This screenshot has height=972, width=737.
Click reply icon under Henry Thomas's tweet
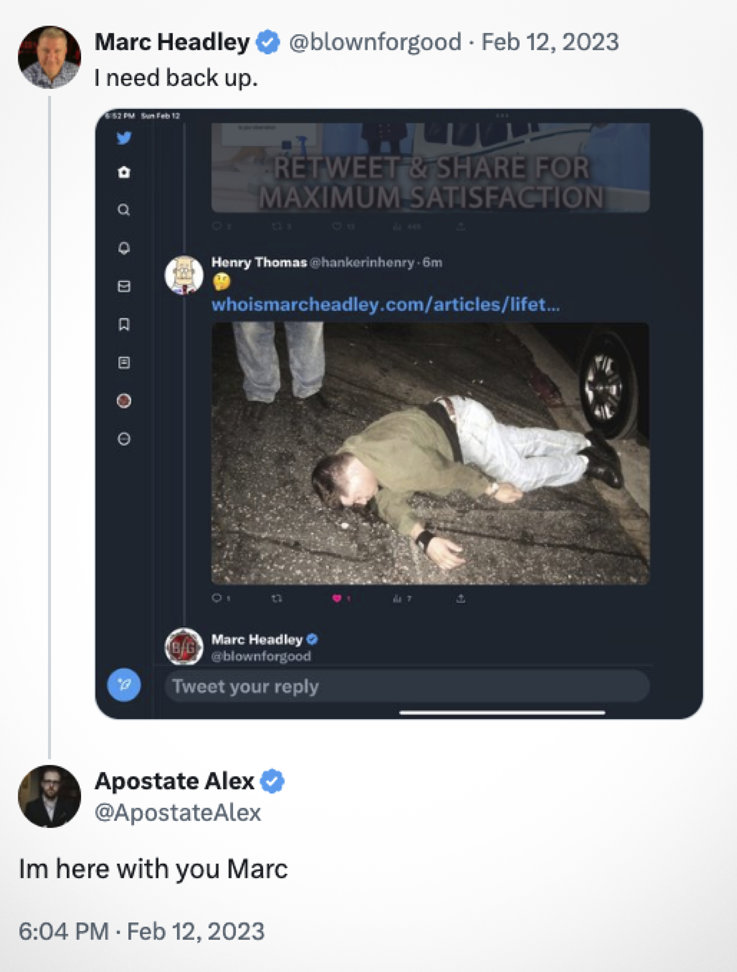tap(217, 598)
